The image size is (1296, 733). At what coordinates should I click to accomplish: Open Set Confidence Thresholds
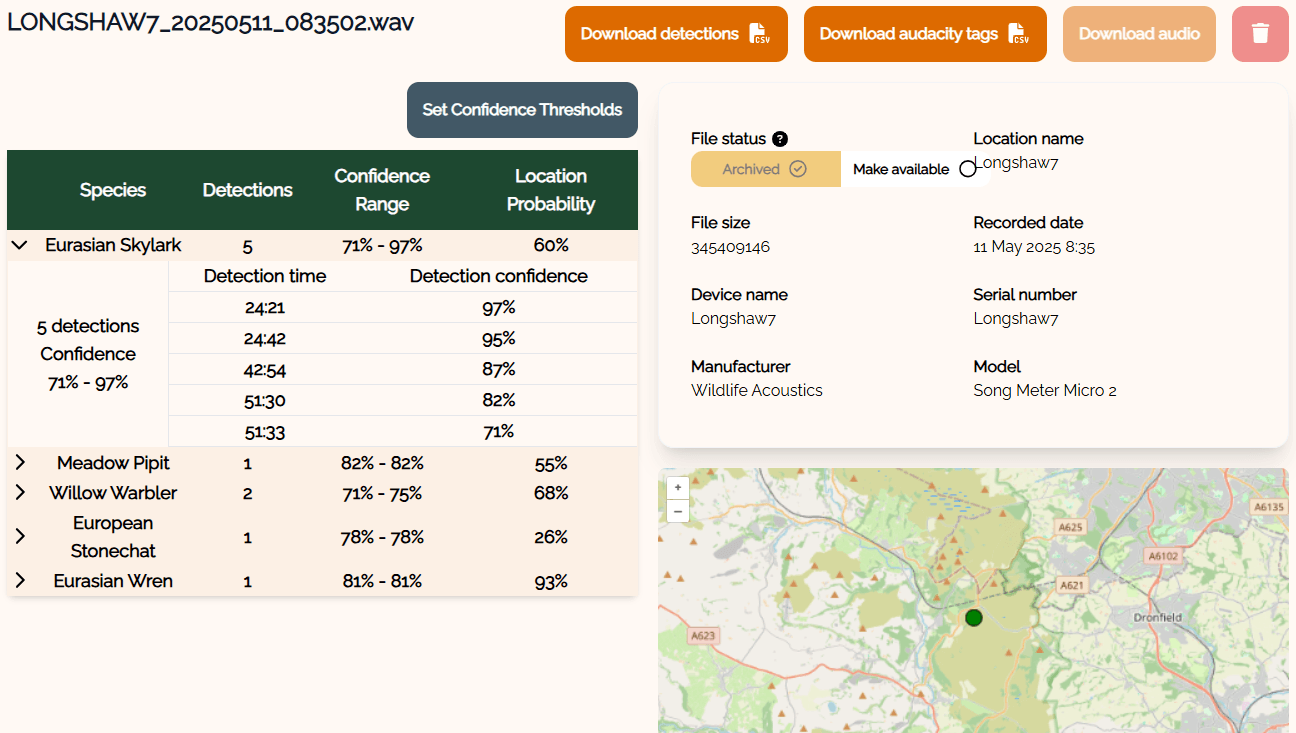coord(522,110)
